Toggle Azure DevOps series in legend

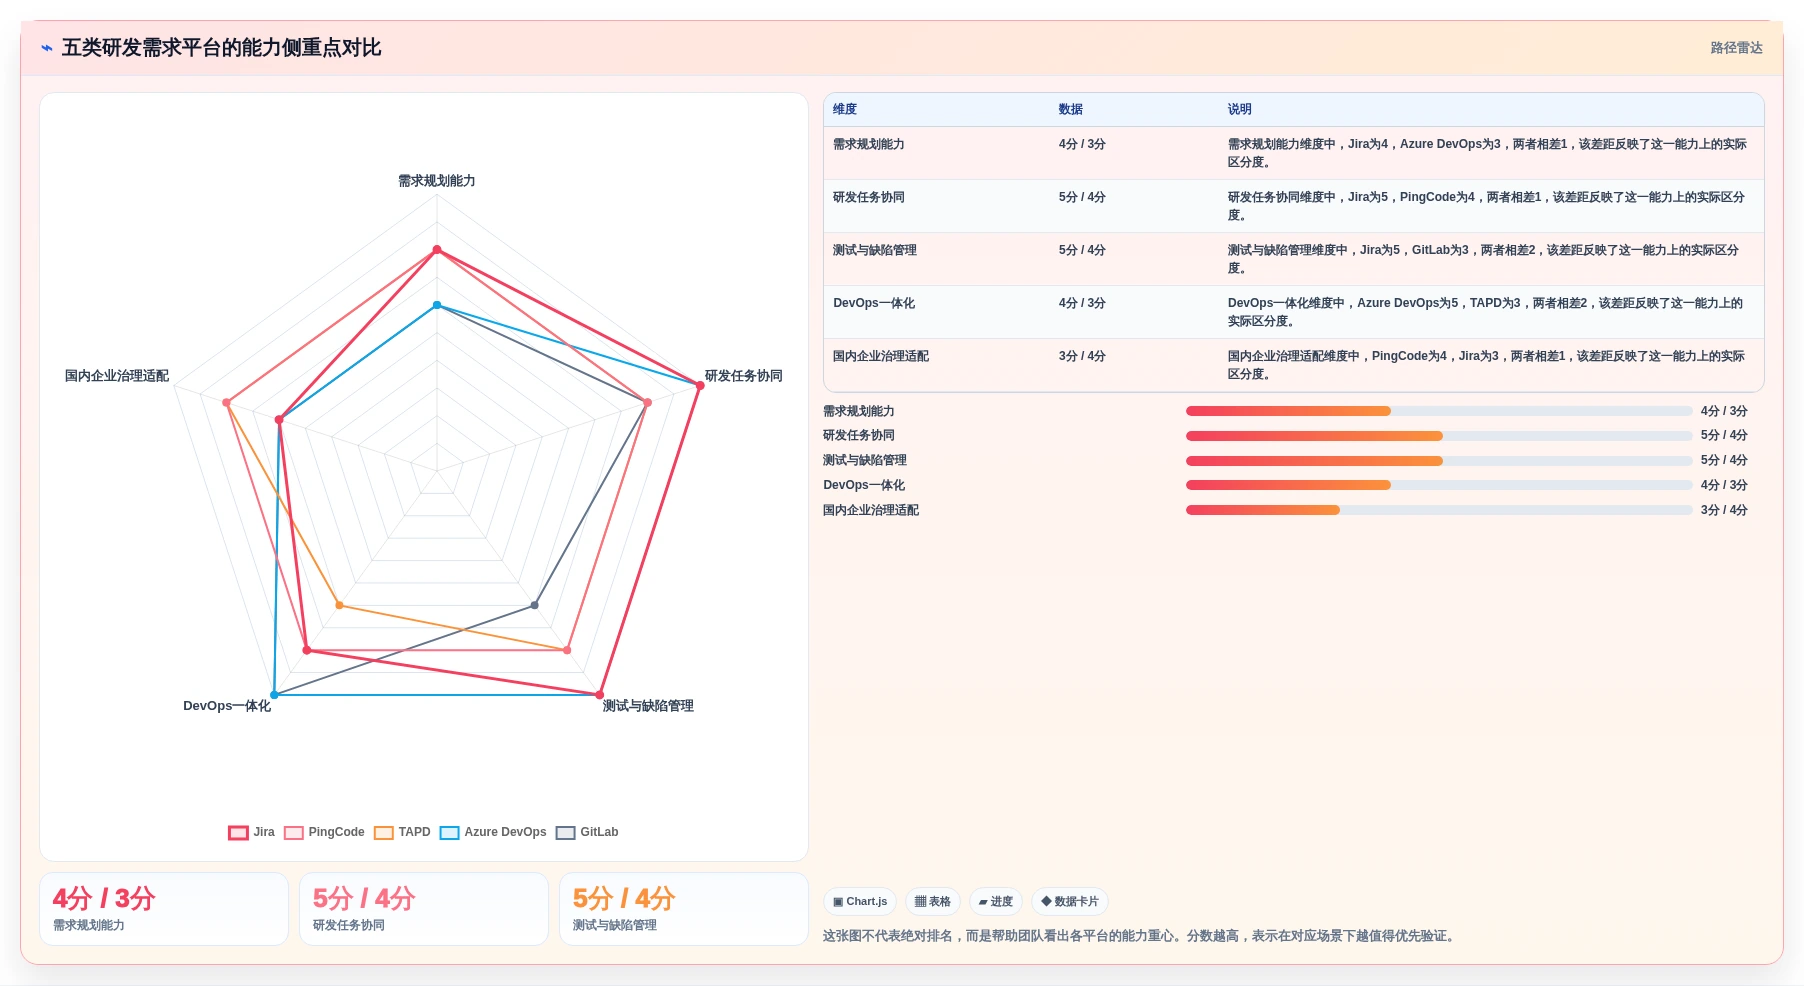[x=493, y=832]
